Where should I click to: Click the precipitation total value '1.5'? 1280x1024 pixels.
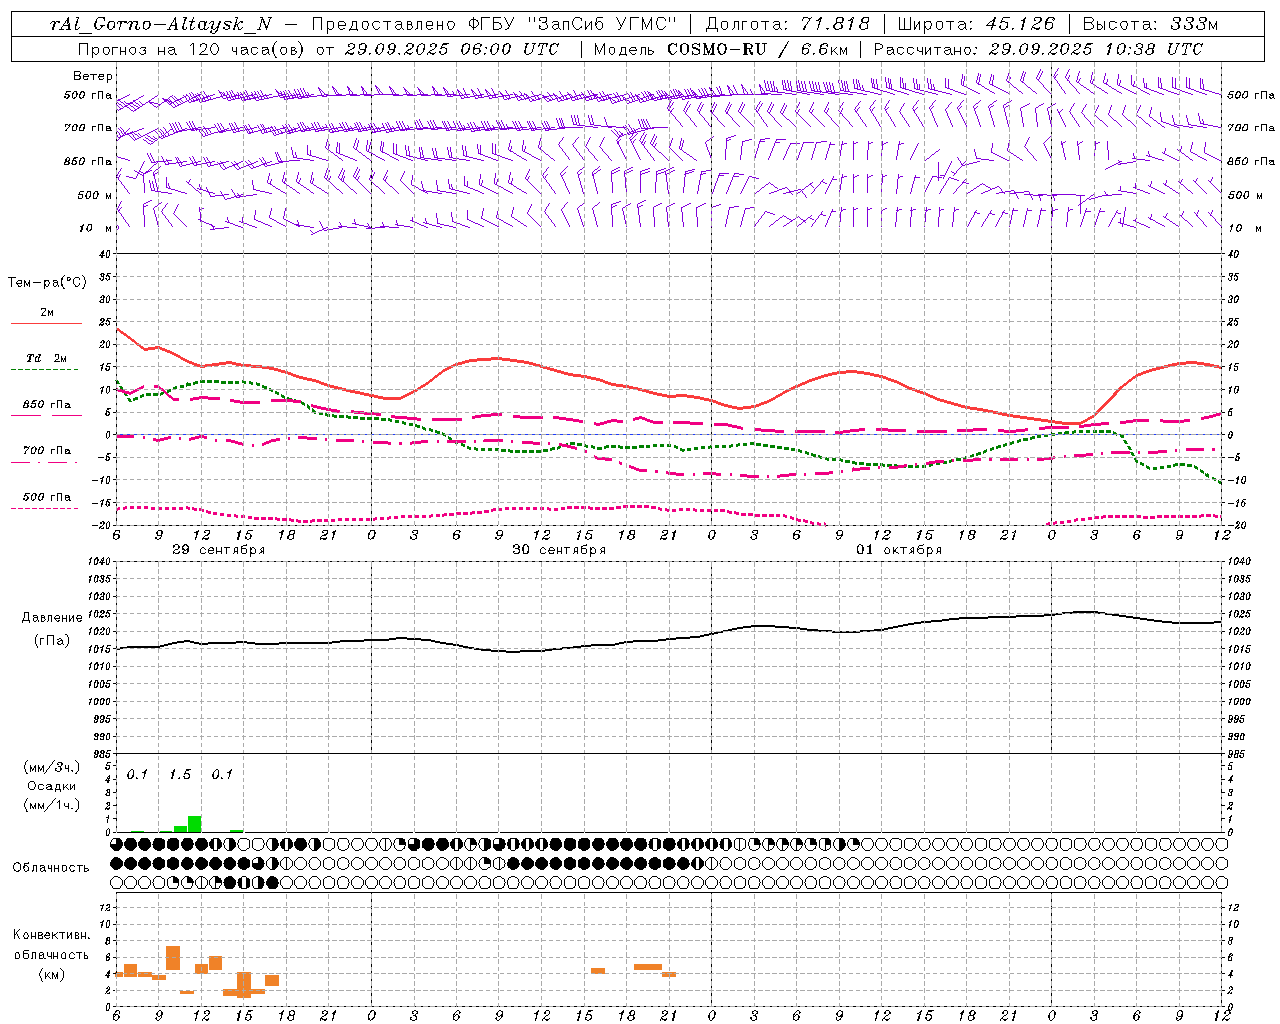[180, 774]
